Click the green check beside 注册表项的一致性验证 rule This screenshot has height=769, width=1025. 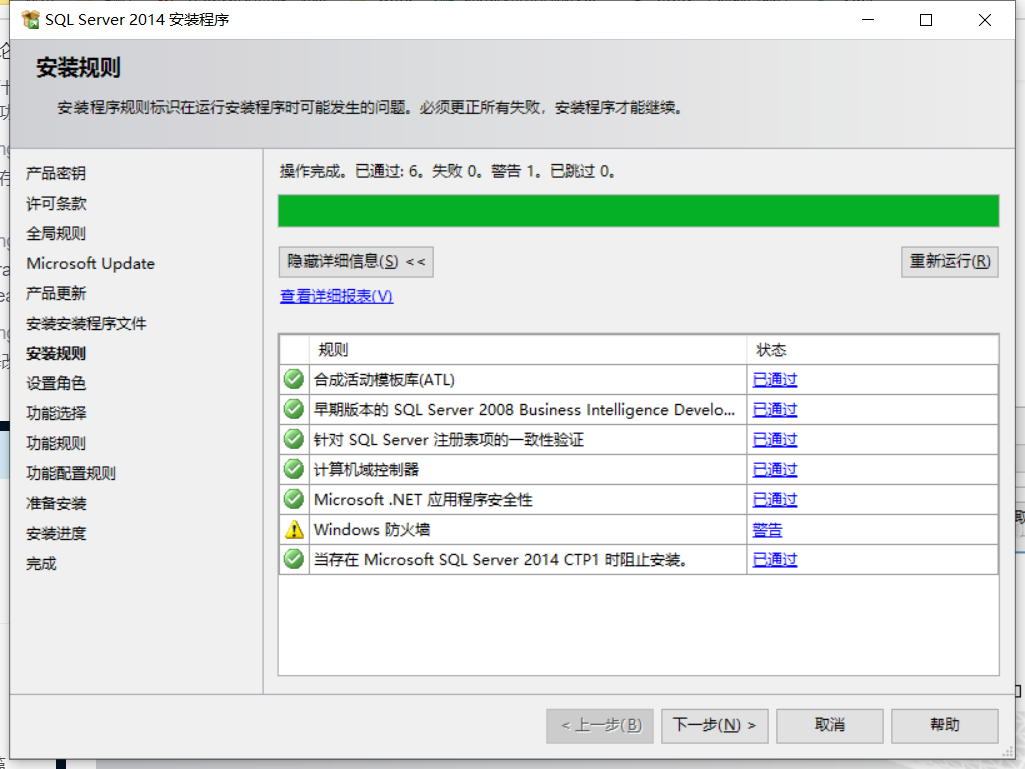click(x=293, y=439)
